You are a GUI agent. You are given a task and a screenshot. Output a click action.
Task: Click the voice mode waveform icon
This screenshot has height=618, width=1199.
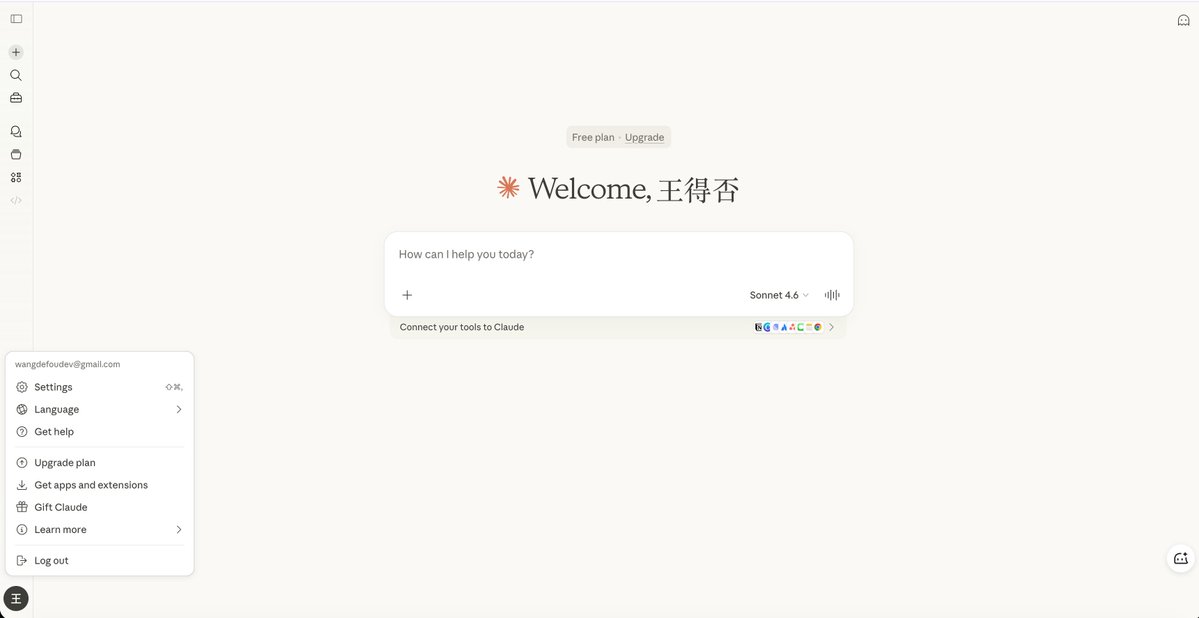832,295
